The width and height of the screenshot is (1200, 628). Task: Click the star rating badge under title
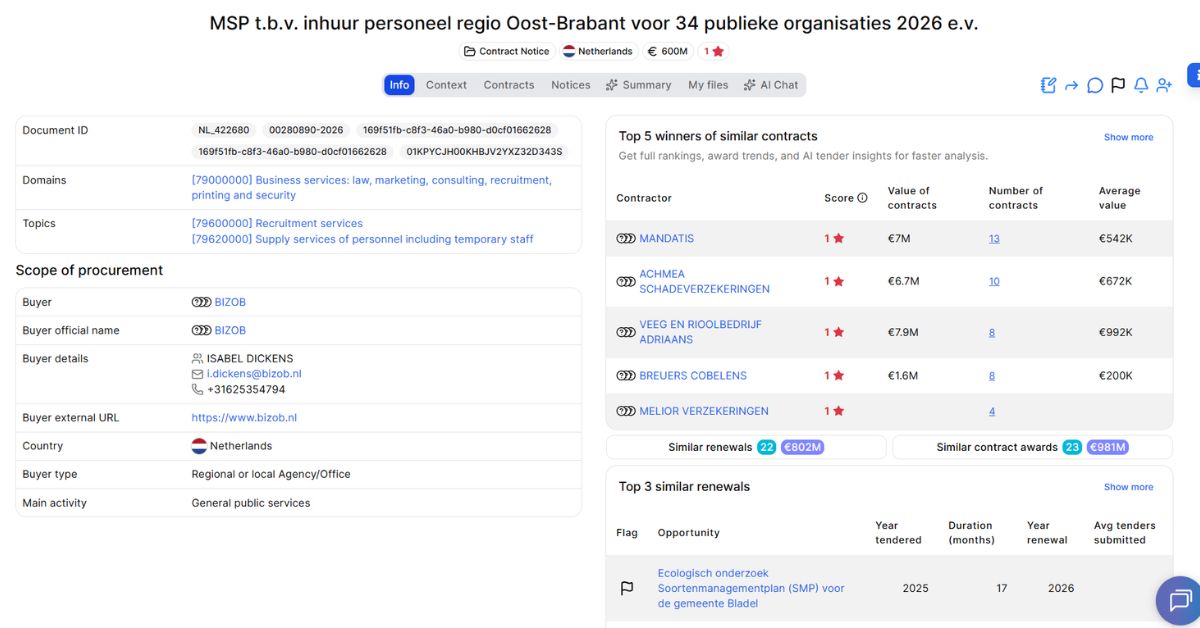pyautogui.click(x=713, y=51)
